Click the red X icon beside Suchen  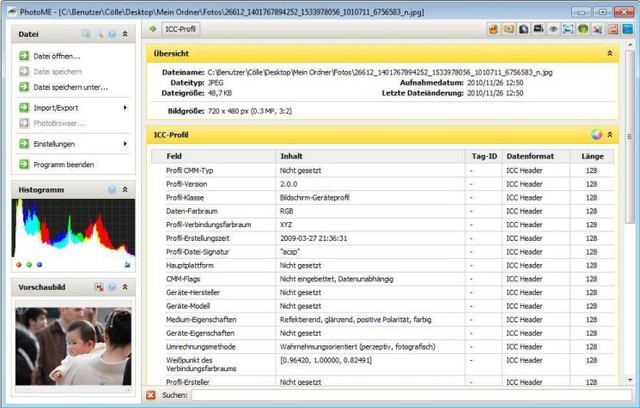click(151, 395)
